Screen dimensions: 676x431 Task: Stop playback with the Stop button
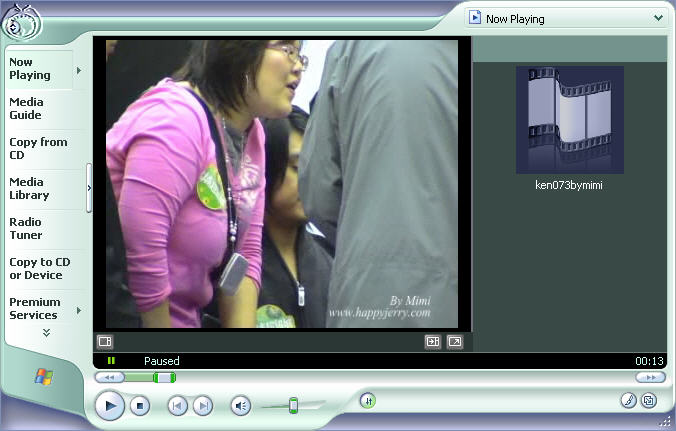coord(140,406)
